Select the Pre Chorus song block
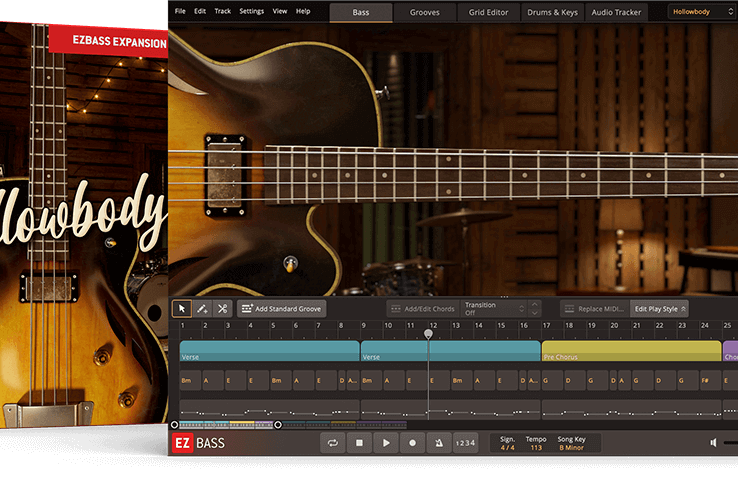738x488 pixels. [x=632, y=351]
